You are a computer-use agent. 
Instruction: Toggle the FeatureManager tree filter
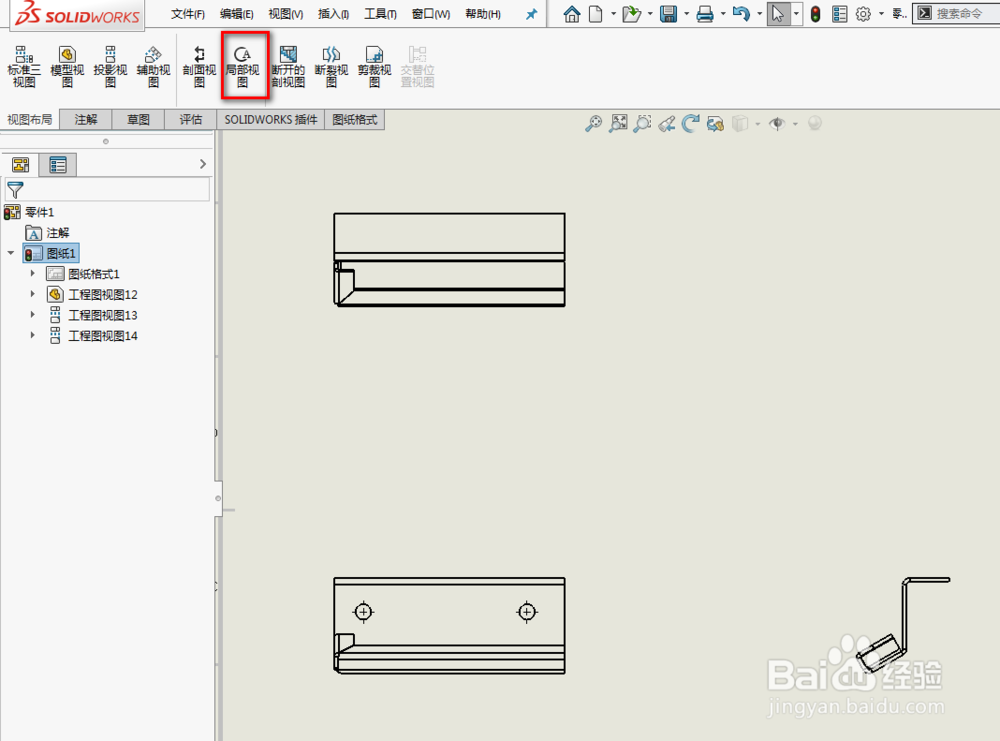pyautogui.click(x=15, y=190)
